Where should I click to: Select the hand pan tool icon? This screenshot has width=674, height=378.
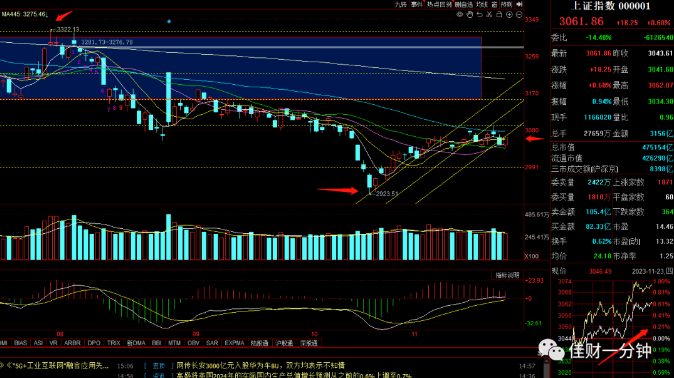pos(470,15)
